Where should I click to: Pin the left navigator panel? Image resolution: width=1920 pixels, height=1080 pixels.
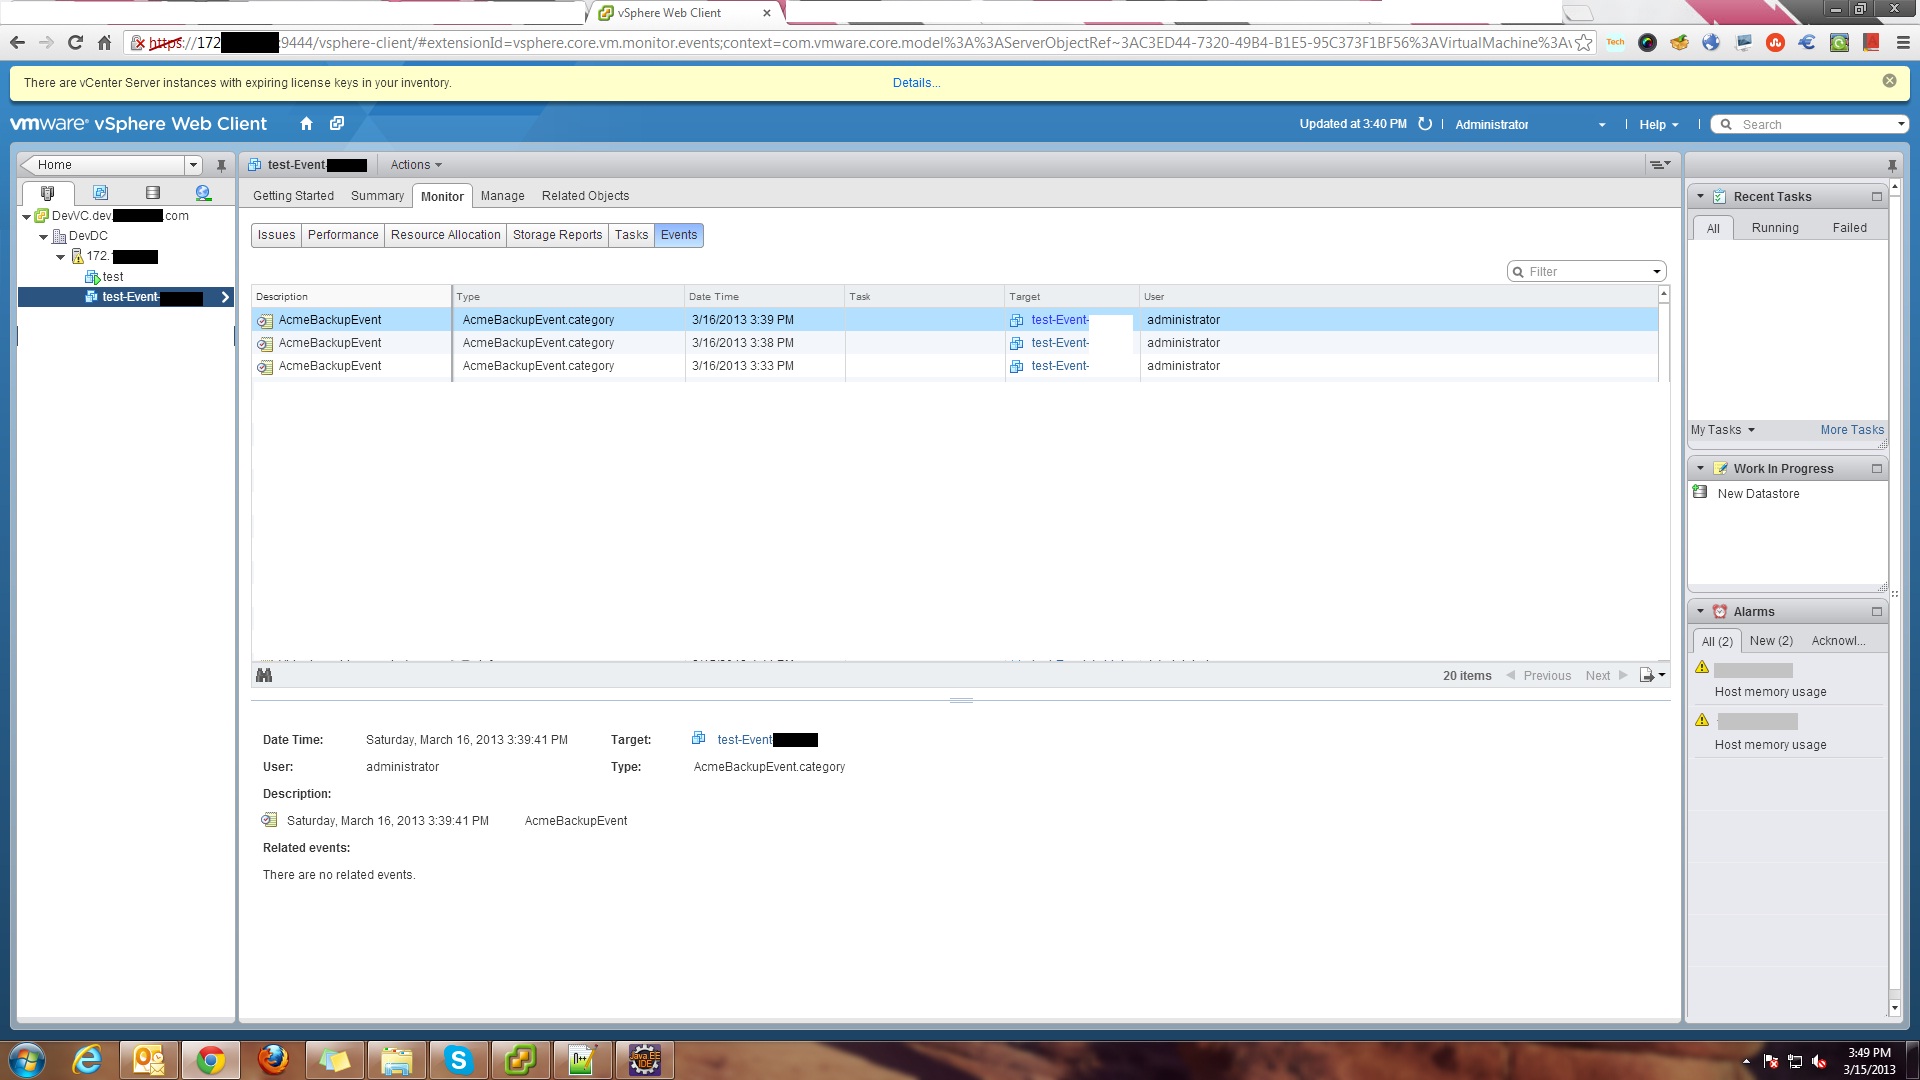(221, 165)
